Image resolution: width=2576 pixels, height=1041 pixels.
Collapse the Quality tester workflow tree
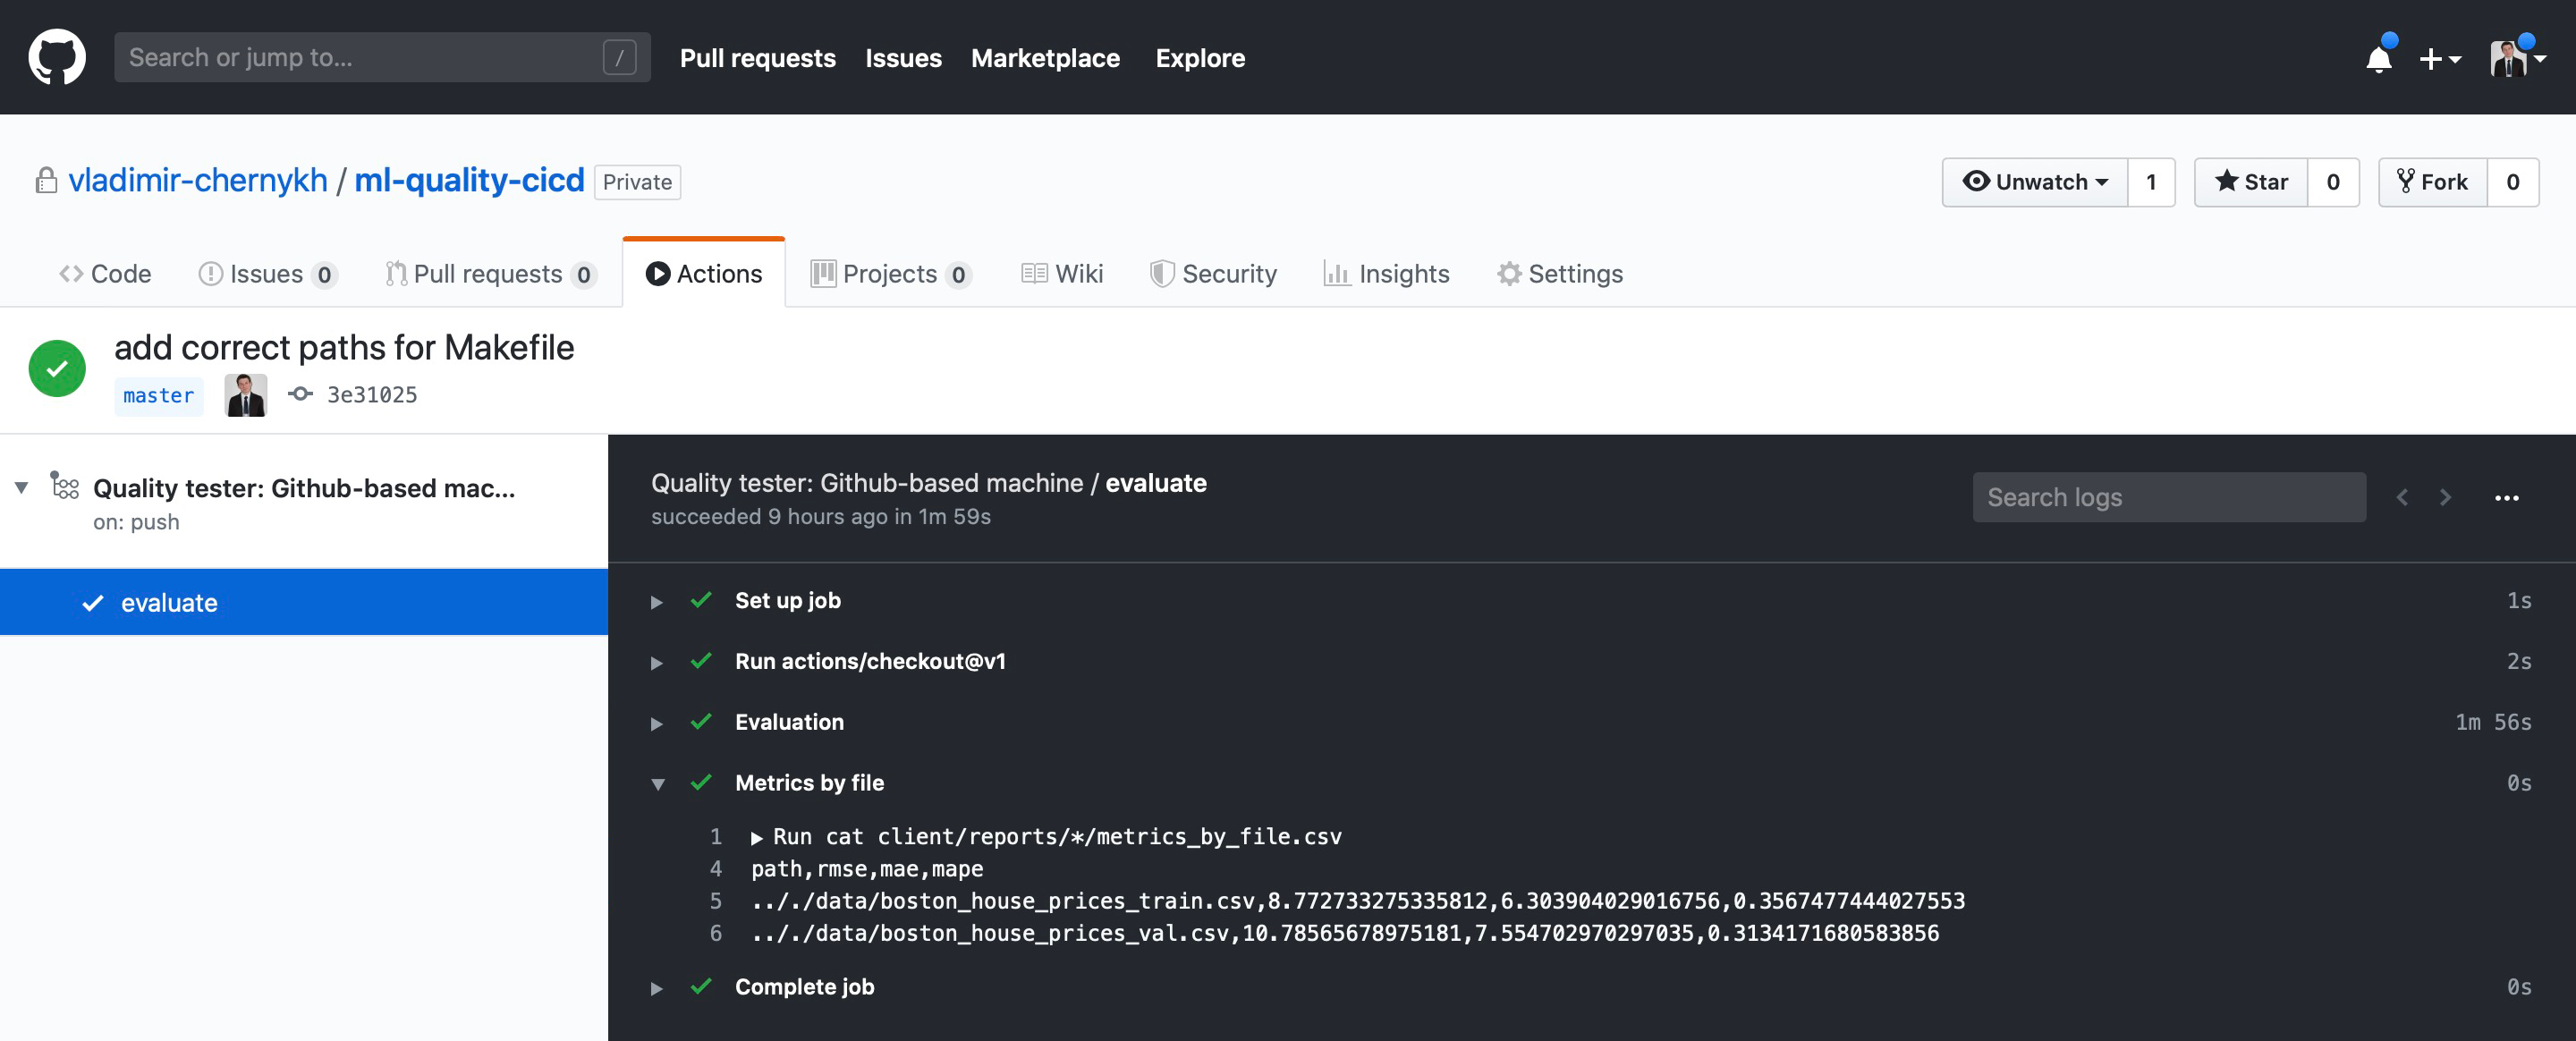pos(21,488)
